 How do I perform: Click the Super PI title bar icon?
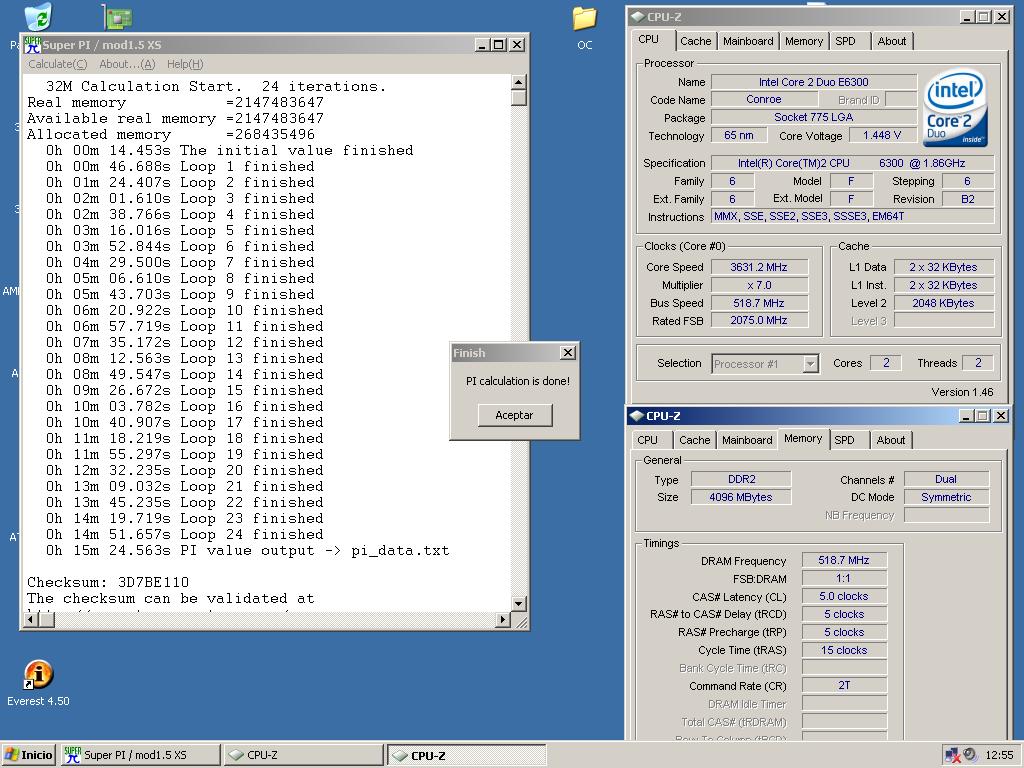click(33, 44)
